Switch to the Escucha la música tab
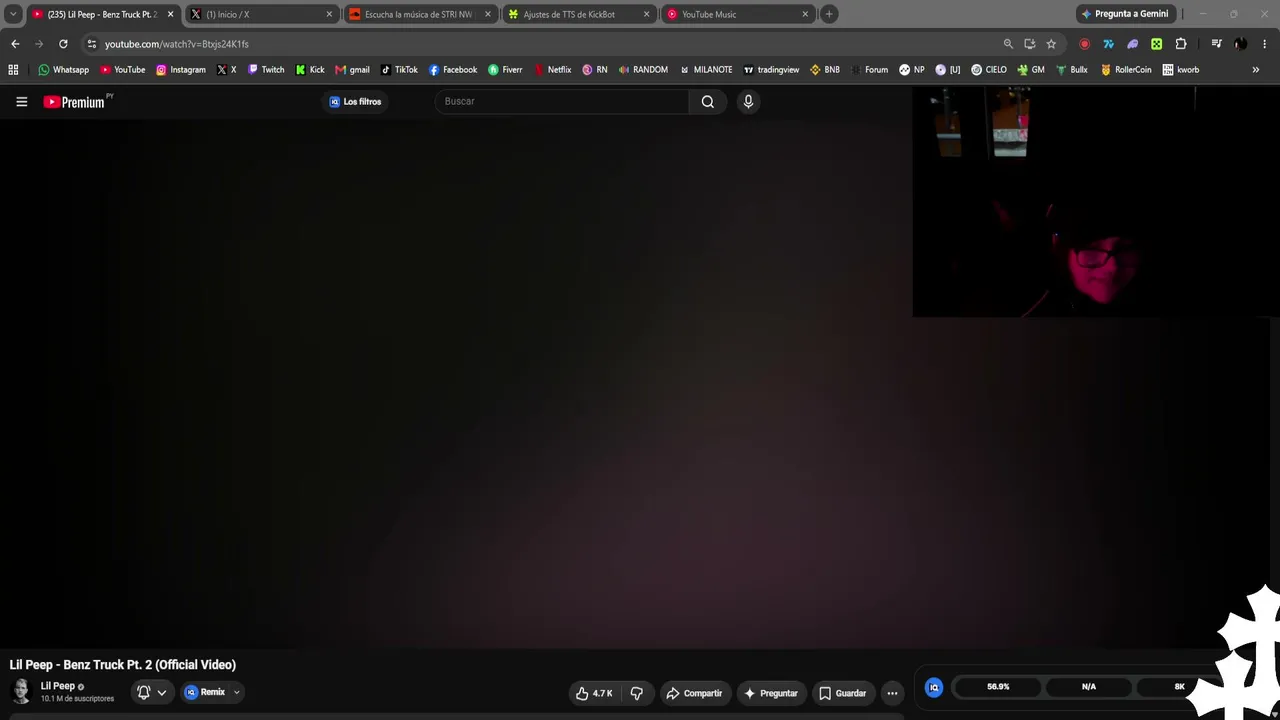1280x720 pixels. pyautogui.click(x=420, y=14)
